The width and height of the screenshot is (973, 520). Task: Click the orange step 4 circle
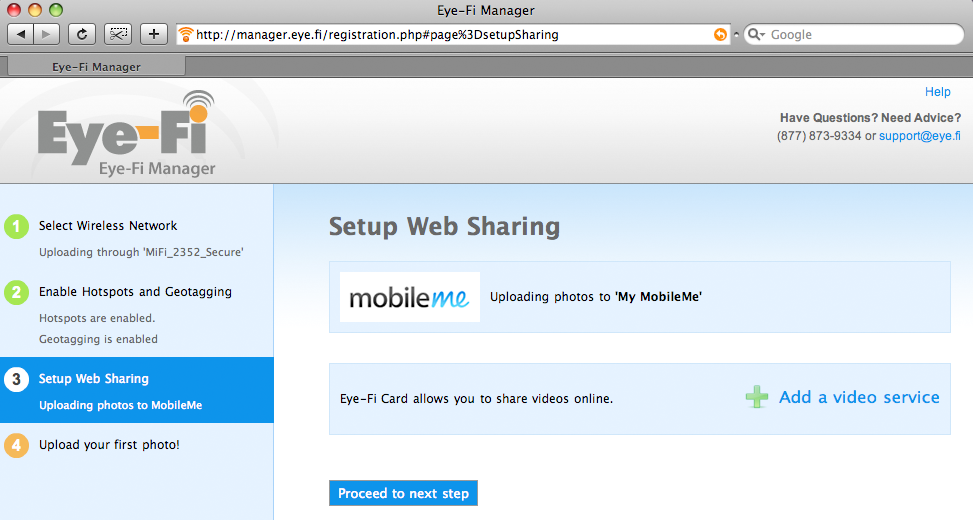pyautogui.click(x=17, y=445)
